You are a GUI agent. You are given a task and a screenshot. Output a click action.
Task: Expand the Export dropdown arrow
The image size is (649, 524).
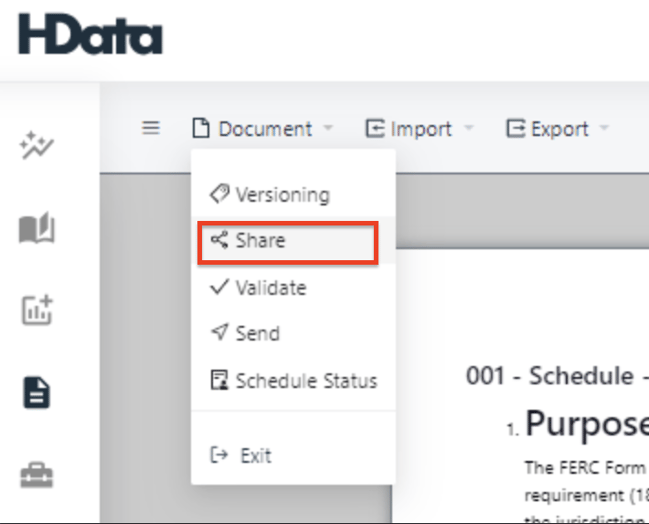604,129
